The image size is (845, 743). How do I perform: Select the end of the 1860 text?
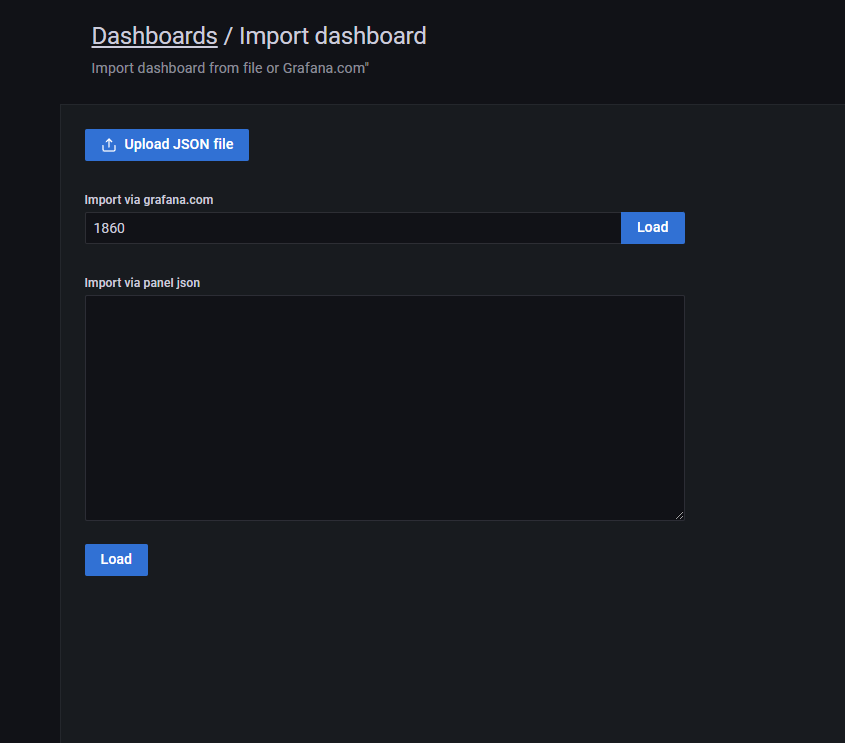126,228
